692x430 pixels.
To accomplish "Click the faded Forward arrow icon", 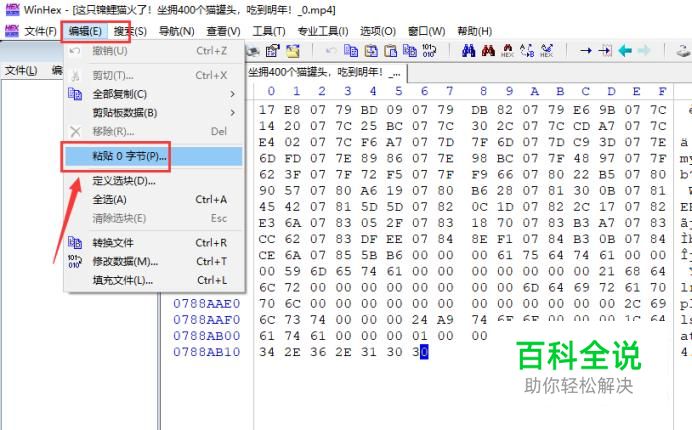I will (x=644, y=51).
